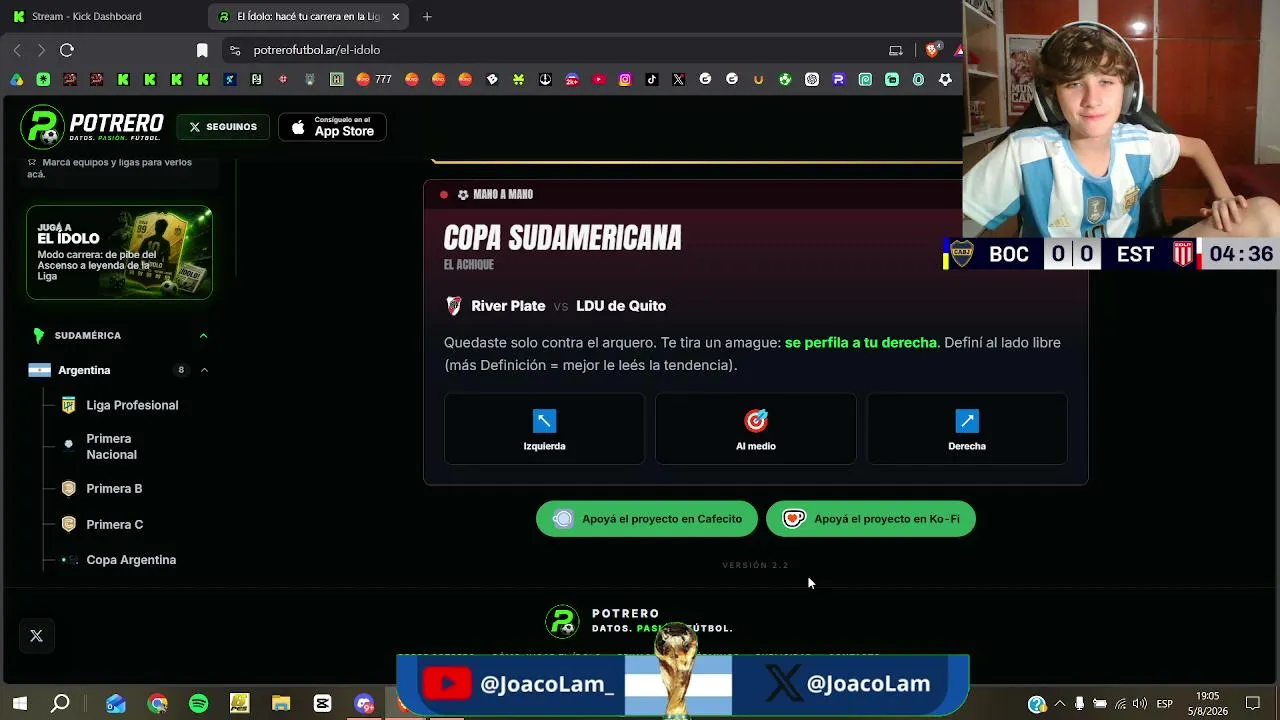Shoot left with the Izquierda option

(x=544, y=429)
